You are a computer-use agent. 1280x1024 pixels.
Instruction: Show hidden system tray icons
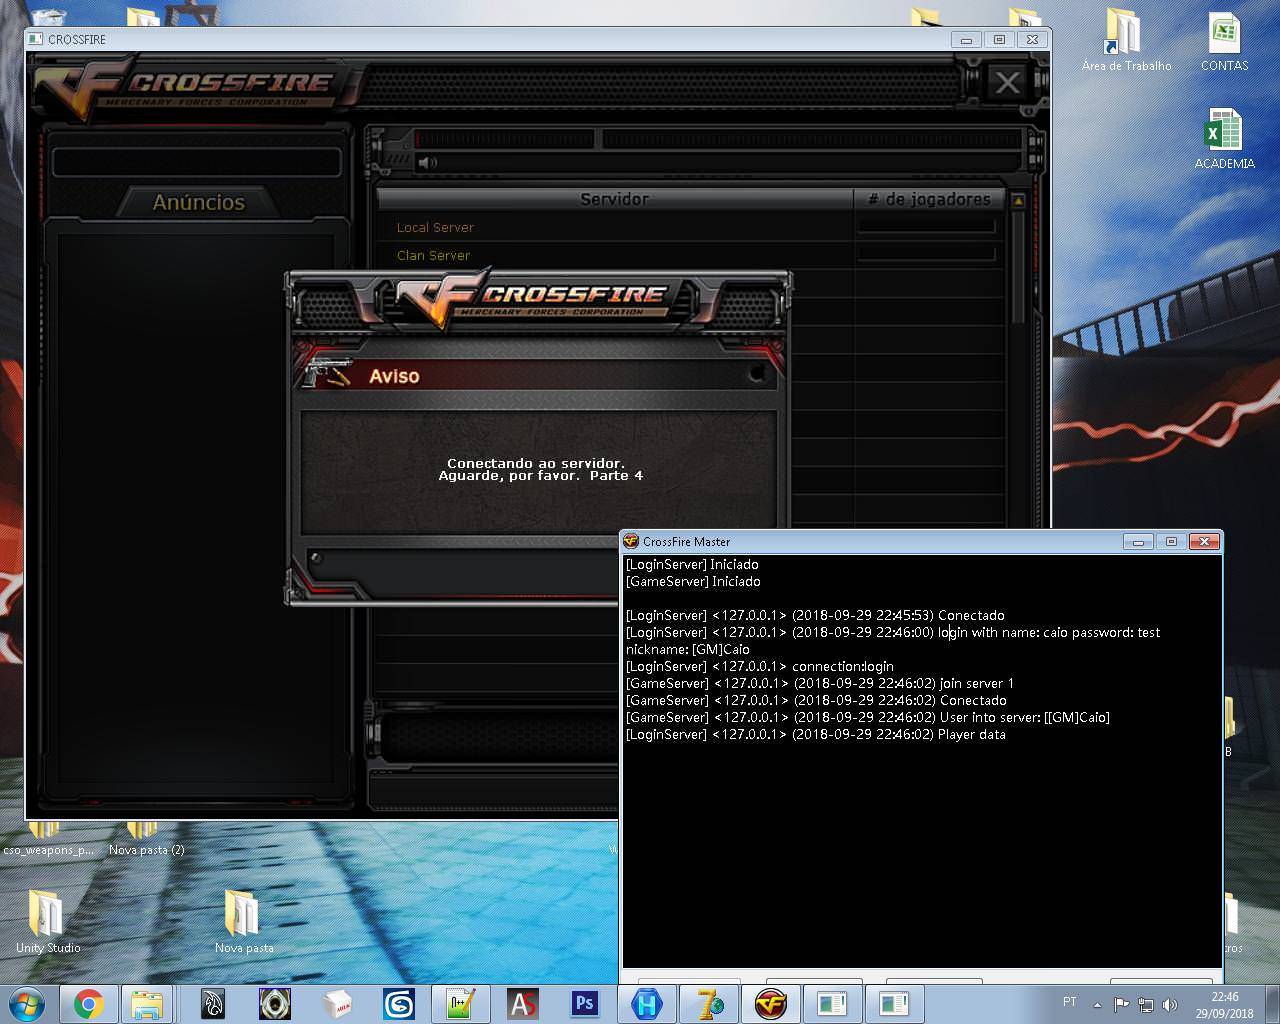(x=1097, y=1004)
